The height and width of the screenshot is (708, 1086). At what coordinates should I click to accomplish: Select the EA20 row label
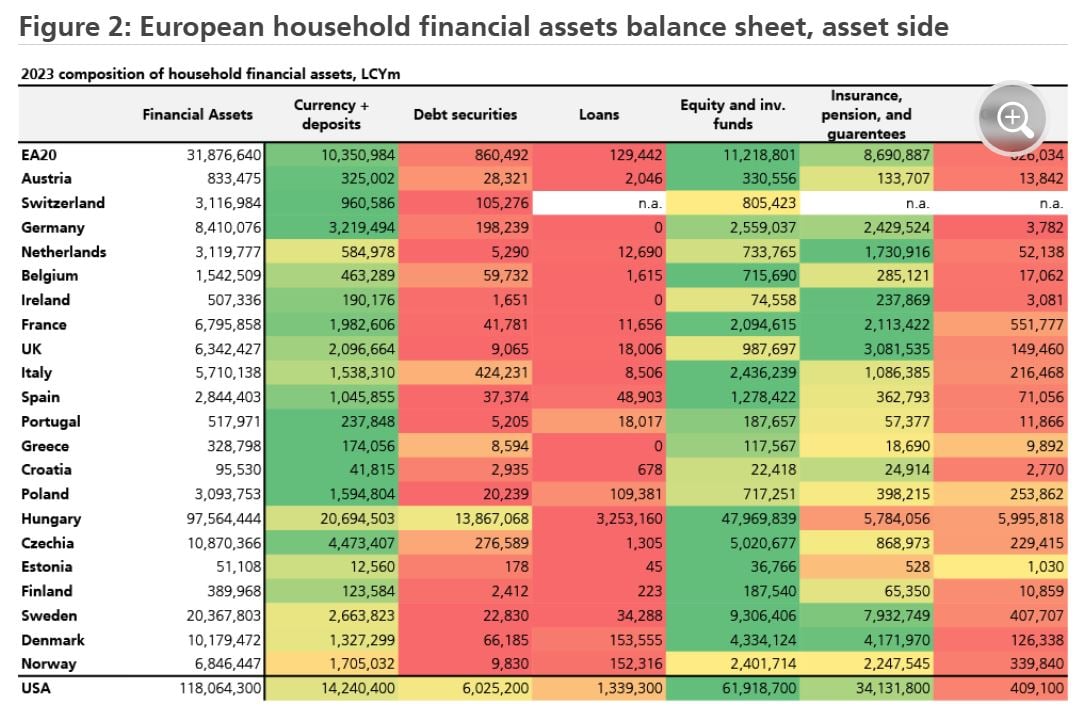41,155
